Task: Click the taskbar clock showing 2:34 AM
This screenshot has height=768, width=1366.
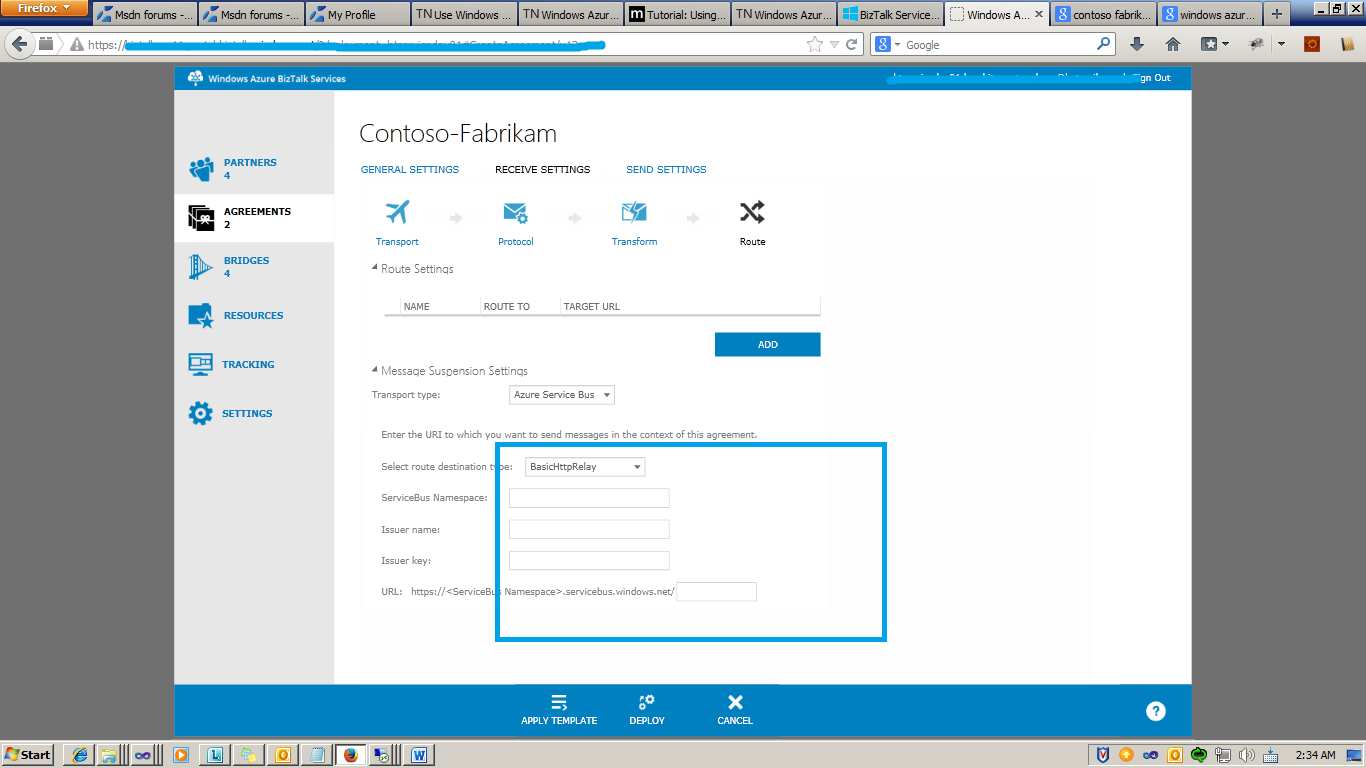Action: pos(1316,755)
